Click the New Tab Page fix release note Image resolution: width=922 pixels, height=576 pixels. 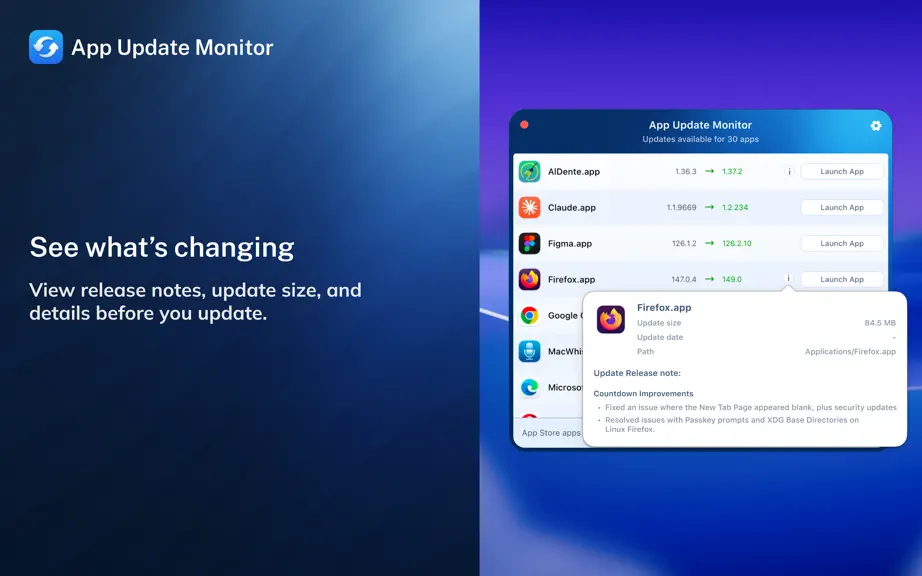pyautogui.click(x=751, y=407)
